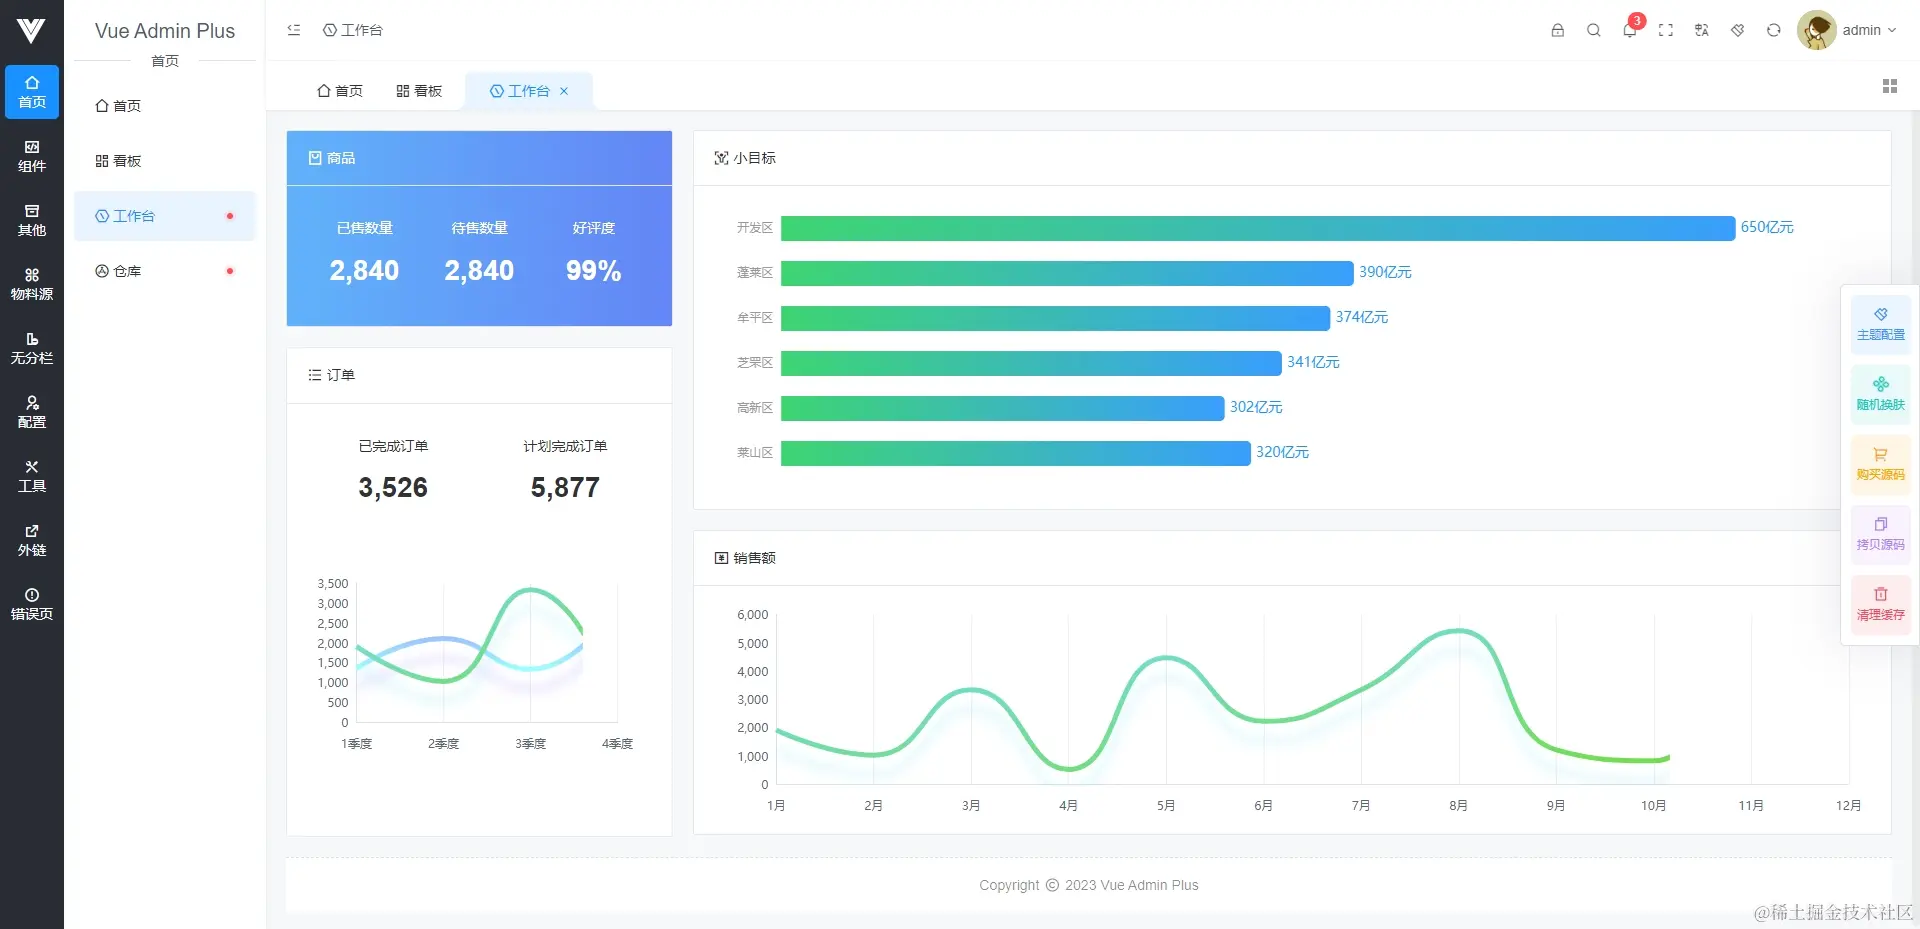Open search via the magnifier icon
The height and width of the screenshot is (929, 1920).
[1594, 30]
